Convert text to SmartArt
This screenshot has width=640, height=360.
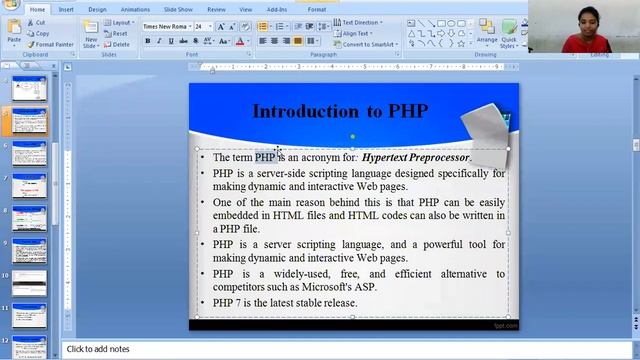click(366, 44)
